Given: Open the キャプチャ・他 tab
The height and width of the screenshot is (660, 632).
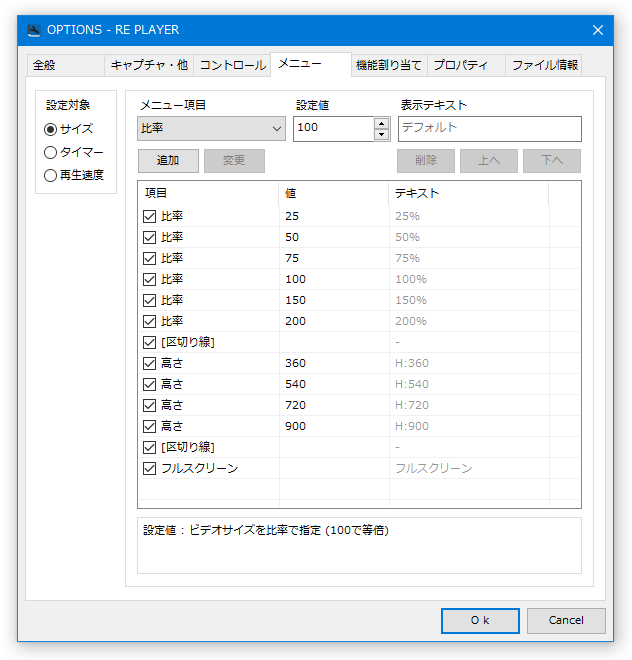Looking at the screenshot, I should (x=149, y=65).
